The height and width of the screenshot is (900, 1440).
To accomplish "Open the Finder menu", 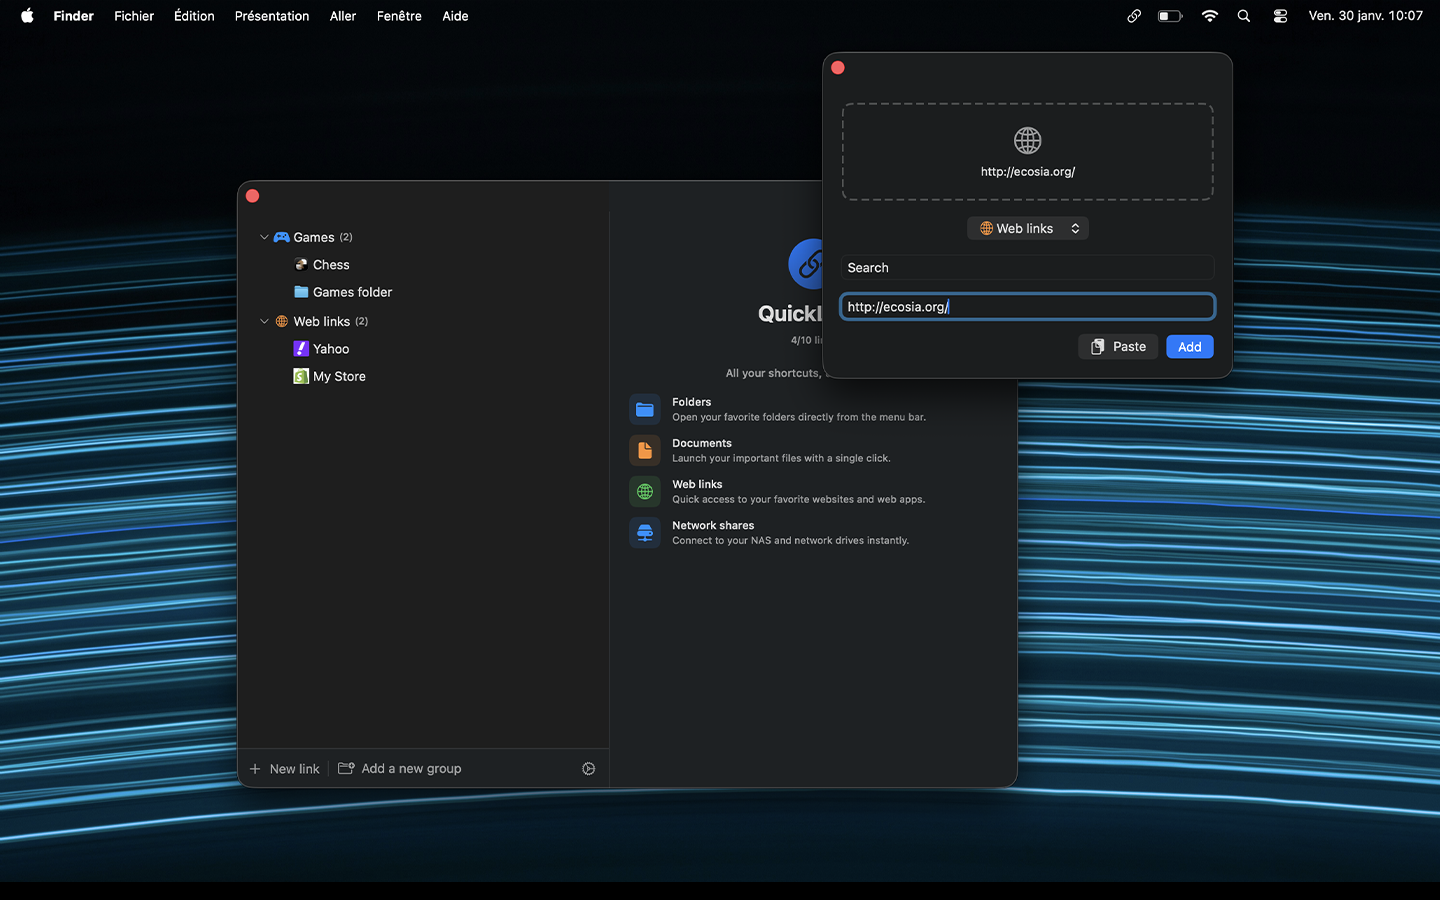I will 74,16.
